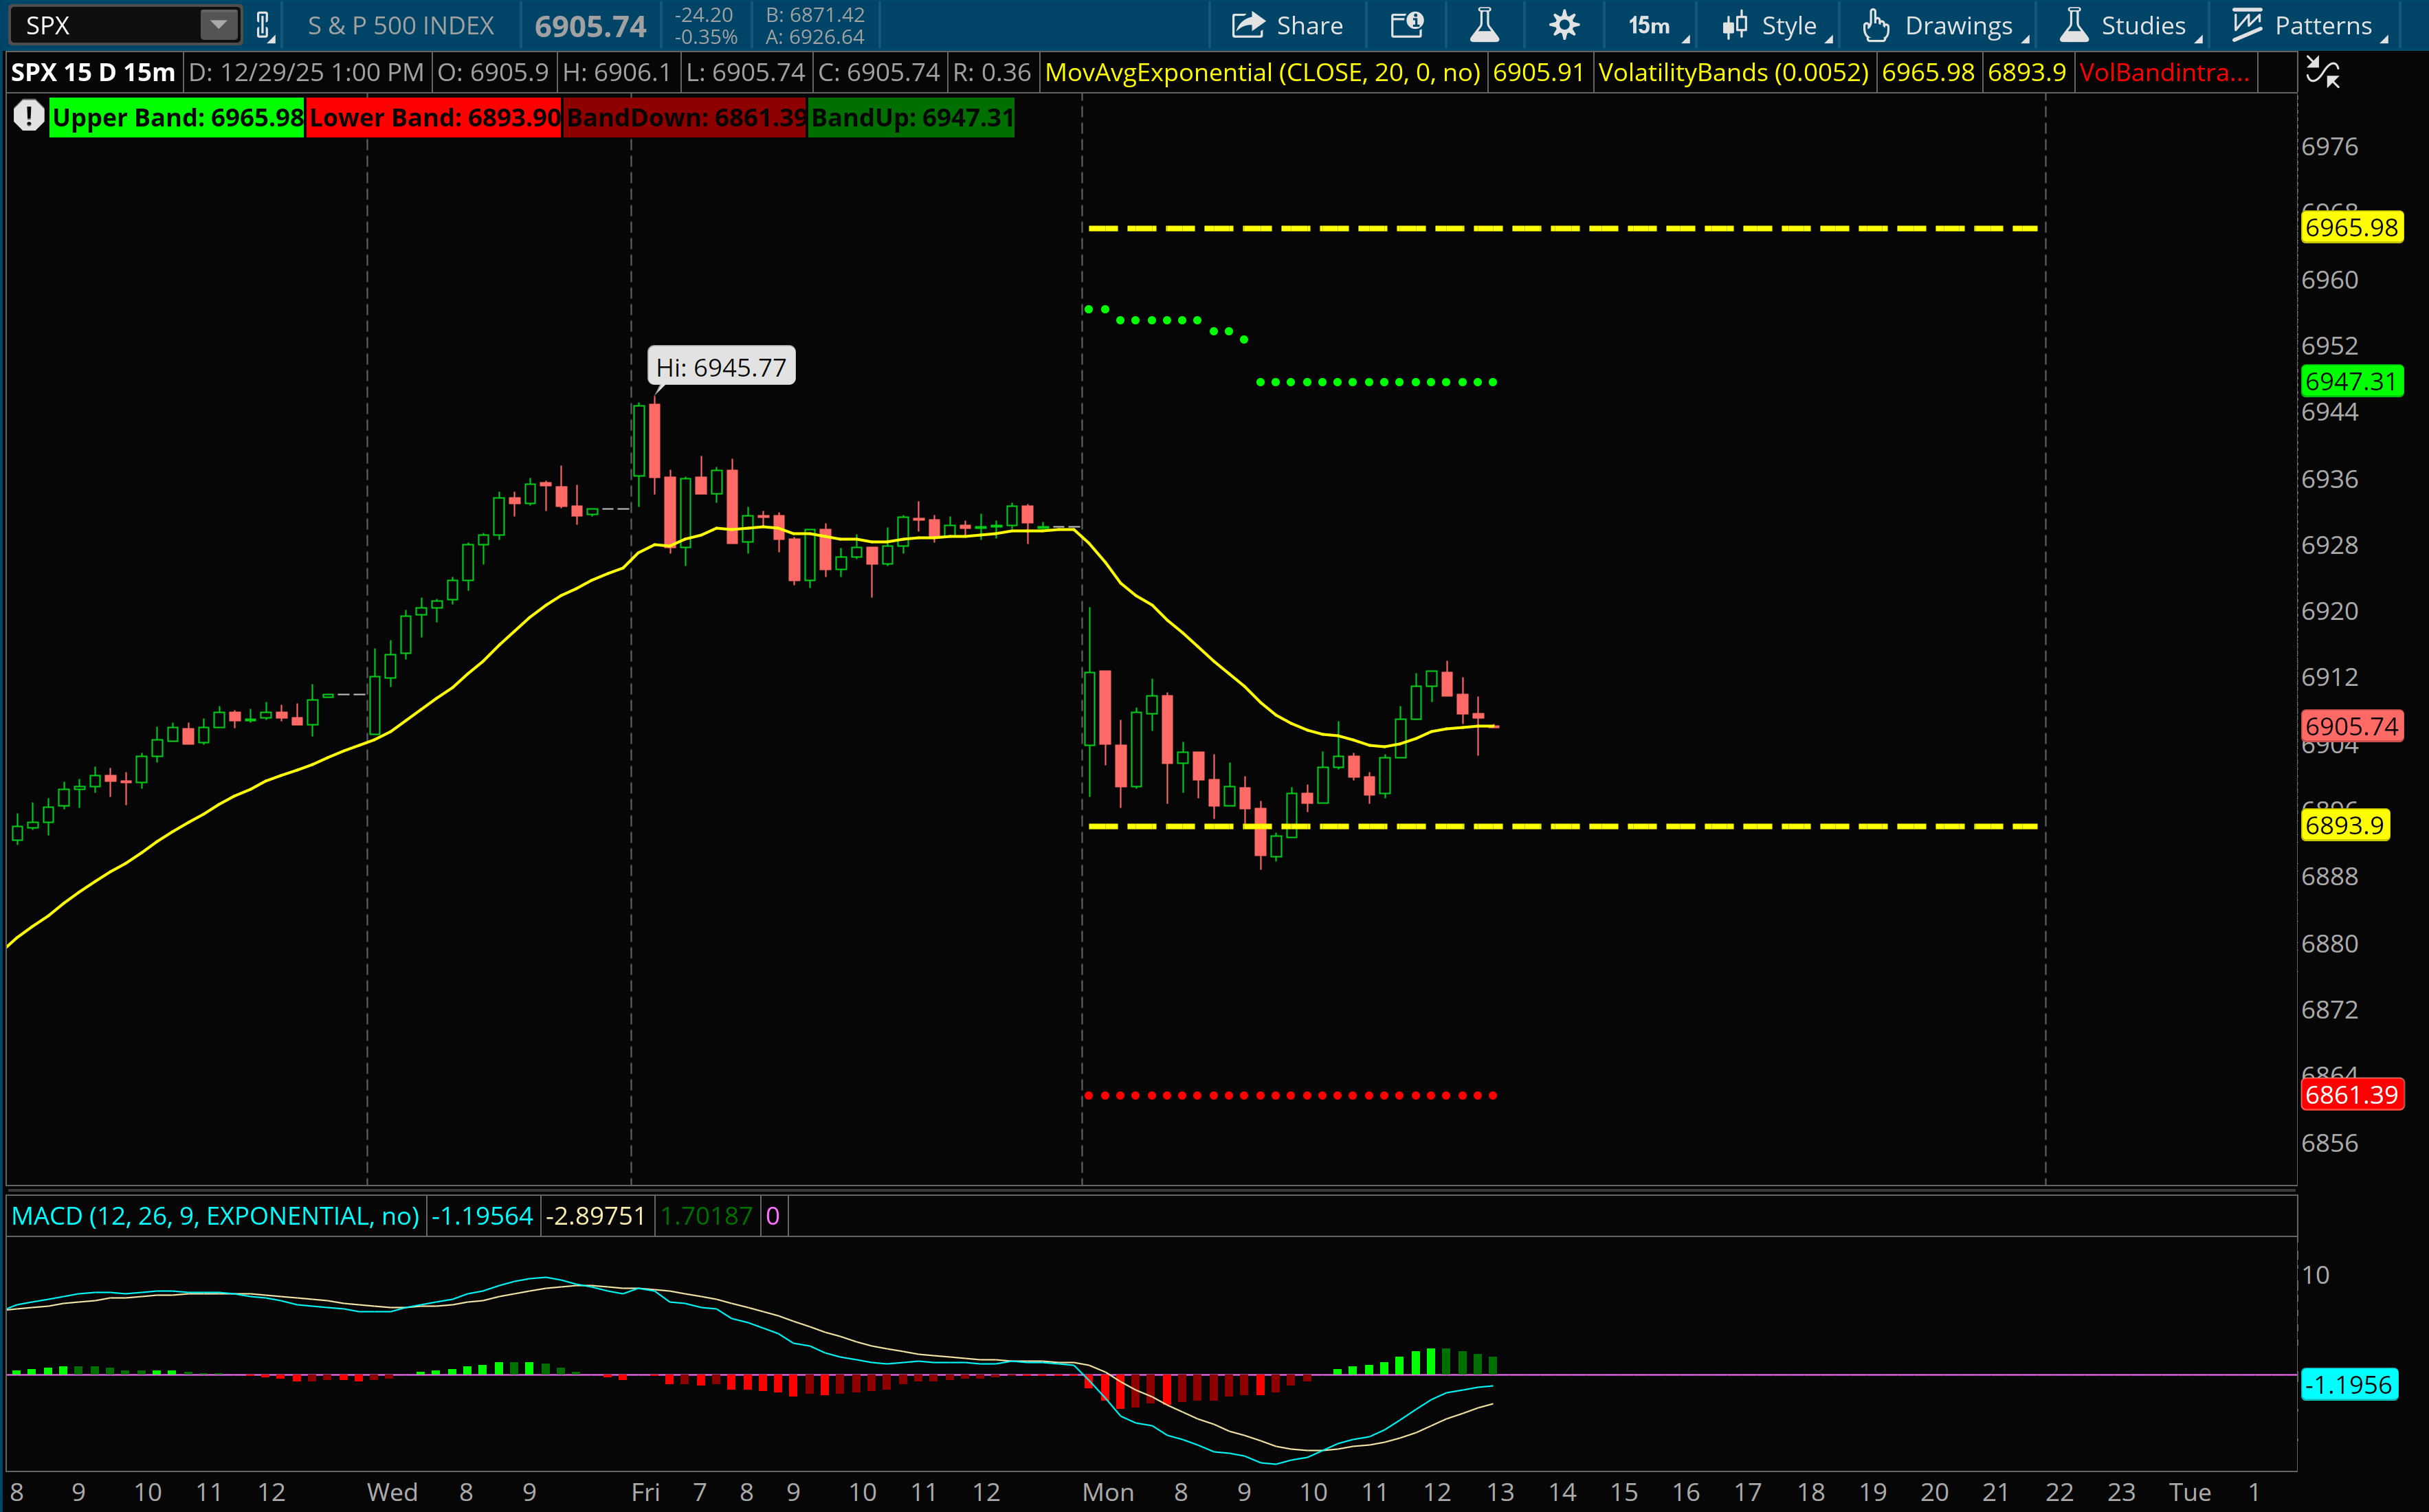Viewport: 2429px width, 1512px height.
Task: Toggle chart expand/collapse arrows icon
Action: pos(2322,72)
